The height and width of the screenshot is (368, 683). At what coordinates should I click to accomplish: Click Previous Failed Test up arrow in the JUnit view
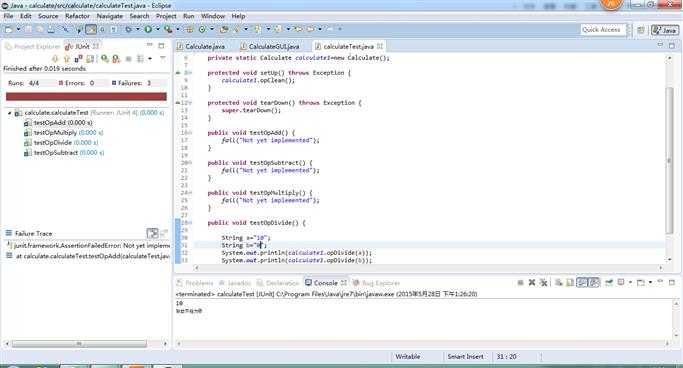(66, 58)
